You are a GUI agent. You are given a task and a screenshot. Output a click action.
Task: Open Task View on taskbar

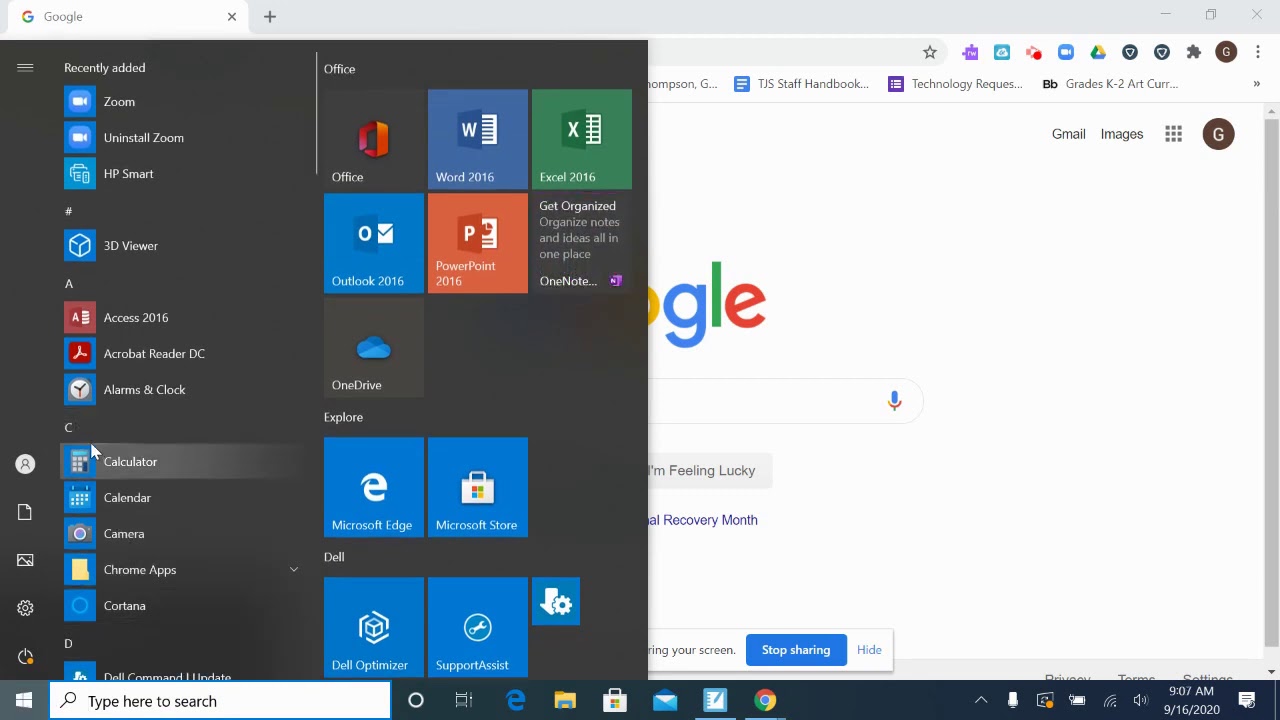[464, 701]
